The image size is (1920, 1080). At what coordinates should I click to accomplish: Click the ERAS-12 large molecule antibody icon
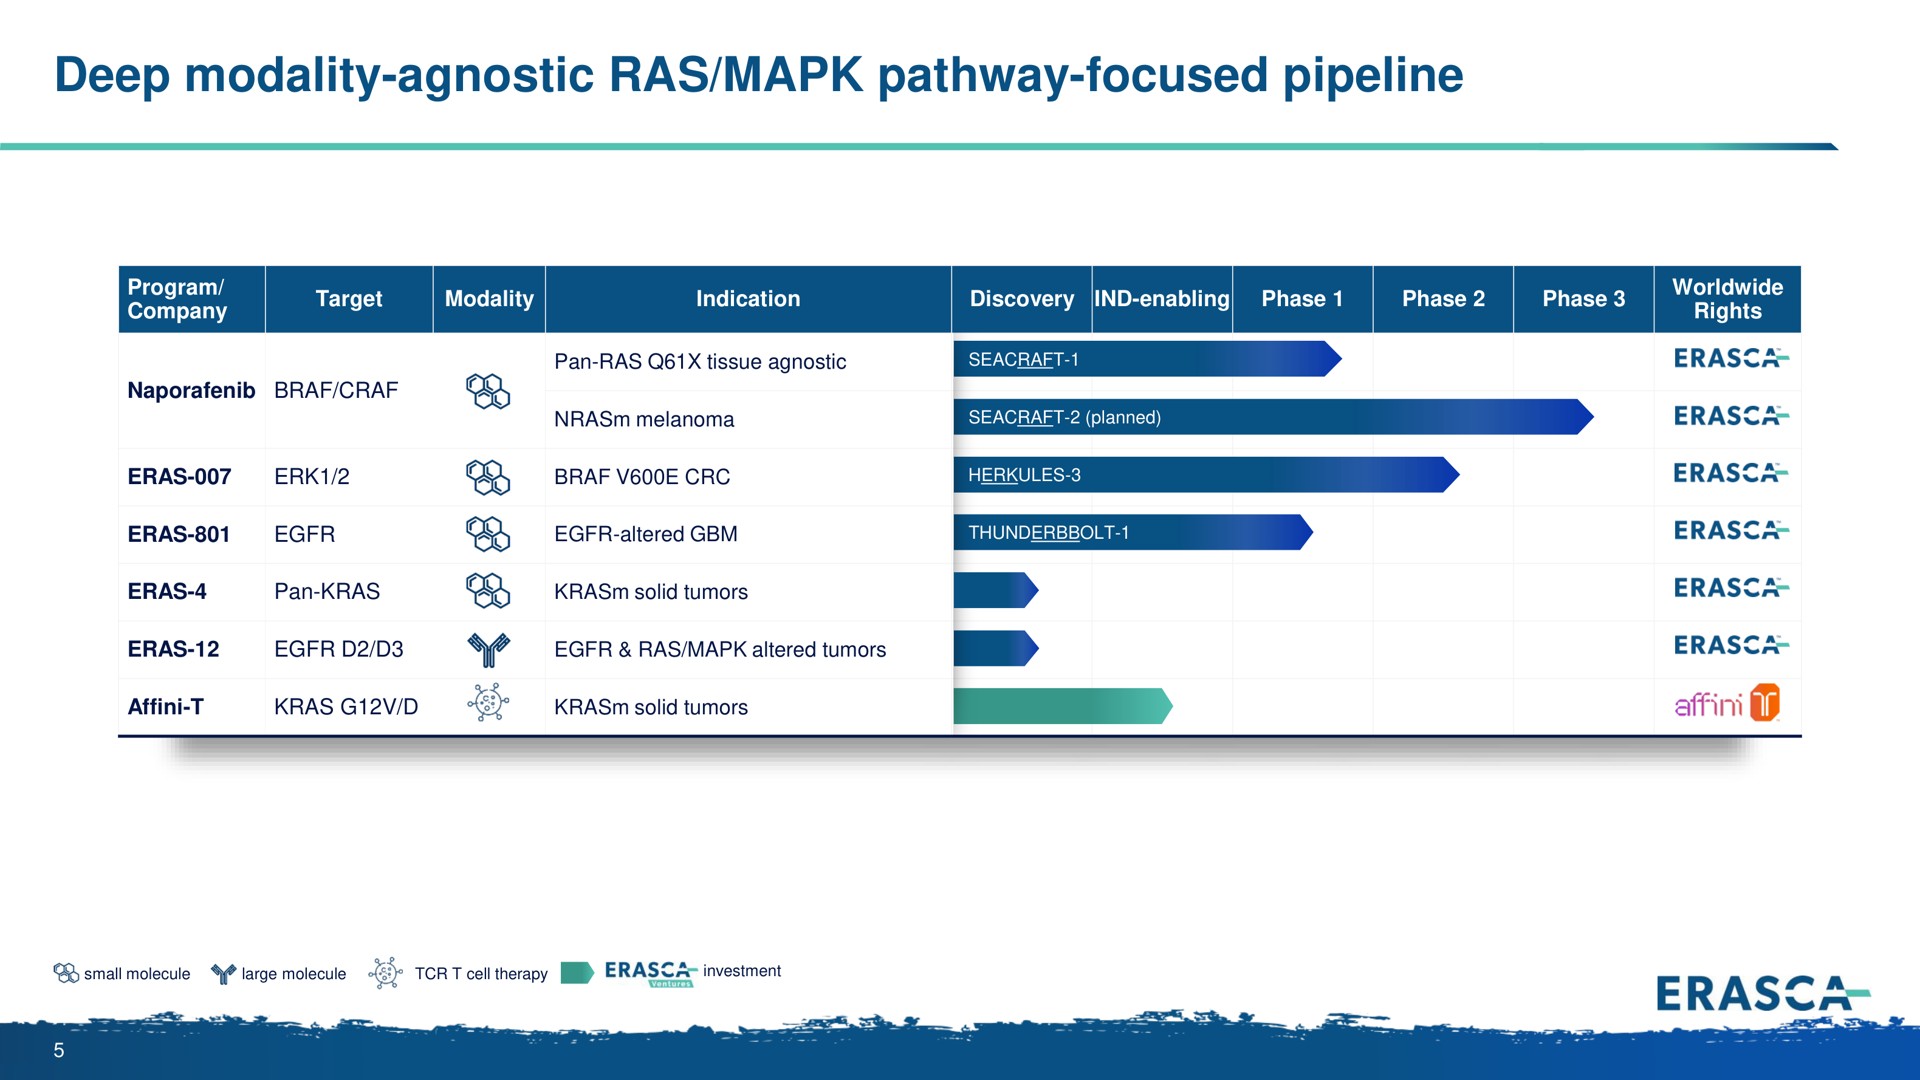(488, 650)
